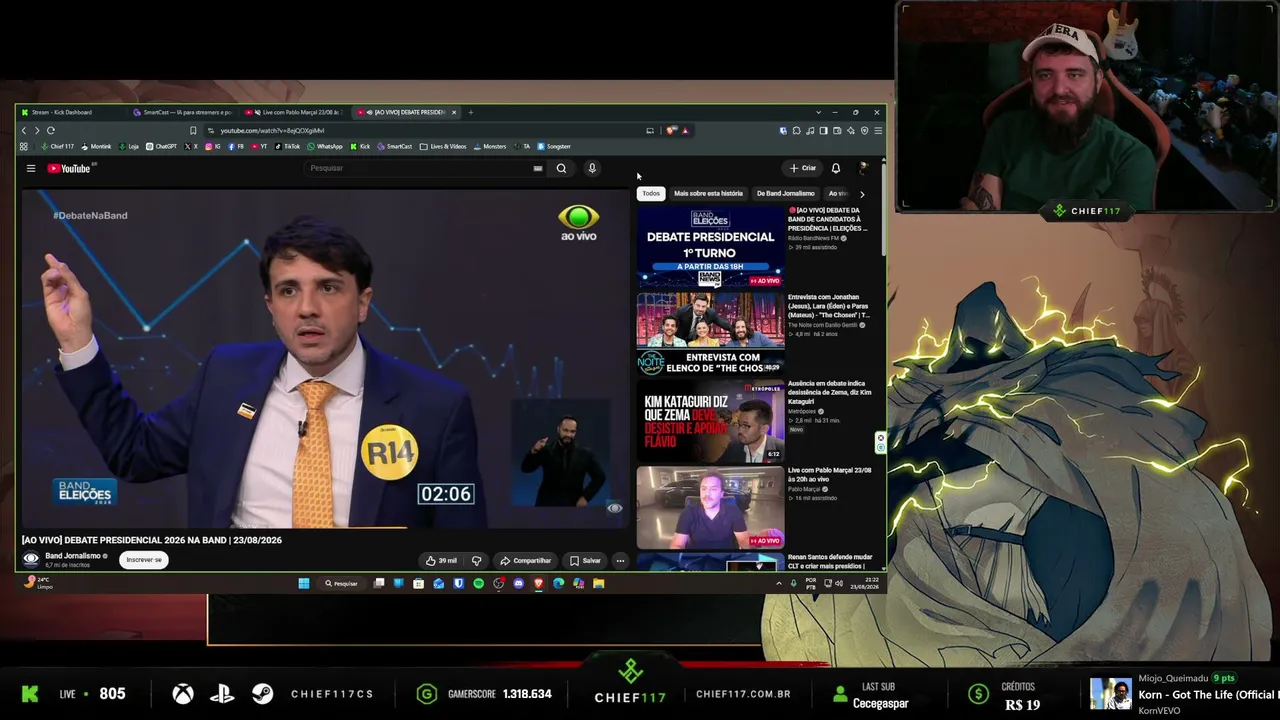The width and height of the screenshot is (1280, 720).
Task: Bookmark this page using the bookmark icon
Action: click(x=193, y=130)
